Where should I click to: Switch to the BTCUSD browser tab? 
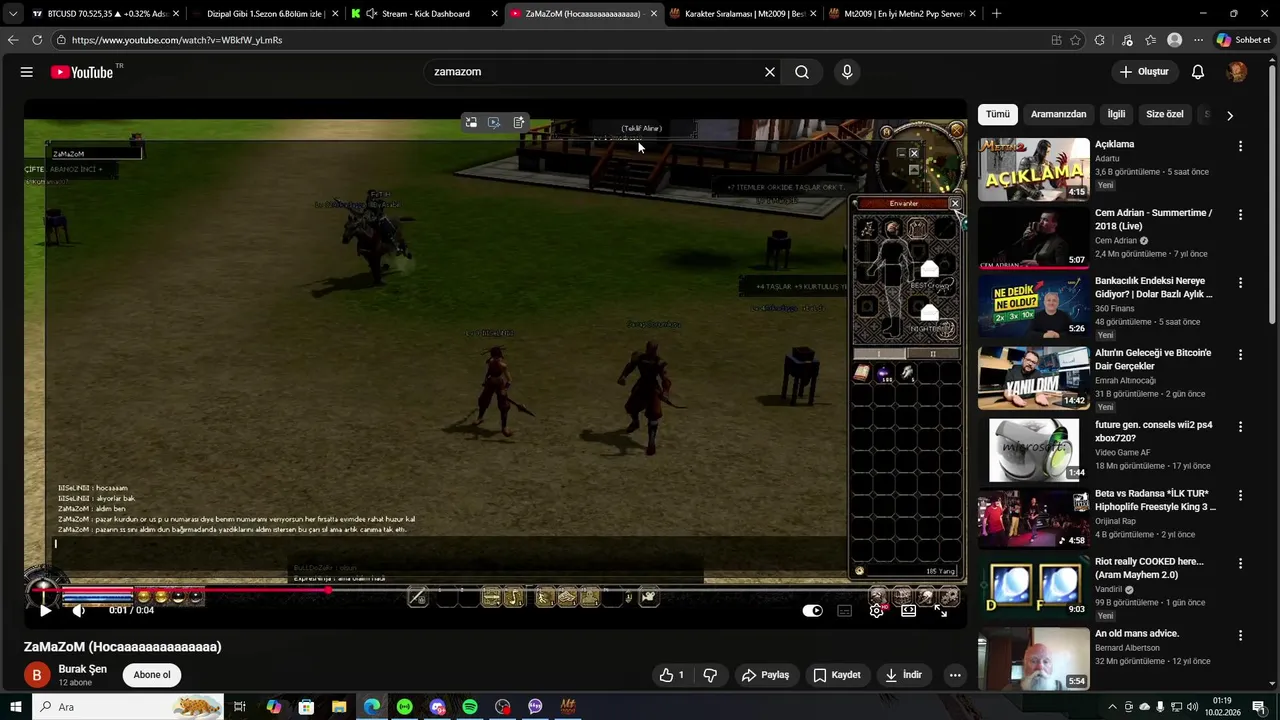click(x=105, y=14)
